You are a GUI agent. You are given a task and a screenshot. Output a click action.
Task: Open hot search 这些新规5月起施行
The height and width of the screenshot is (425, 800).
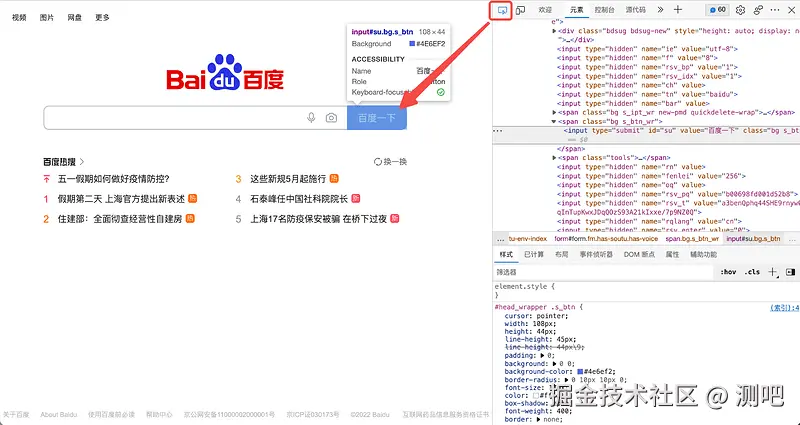(x=288, y=179)
